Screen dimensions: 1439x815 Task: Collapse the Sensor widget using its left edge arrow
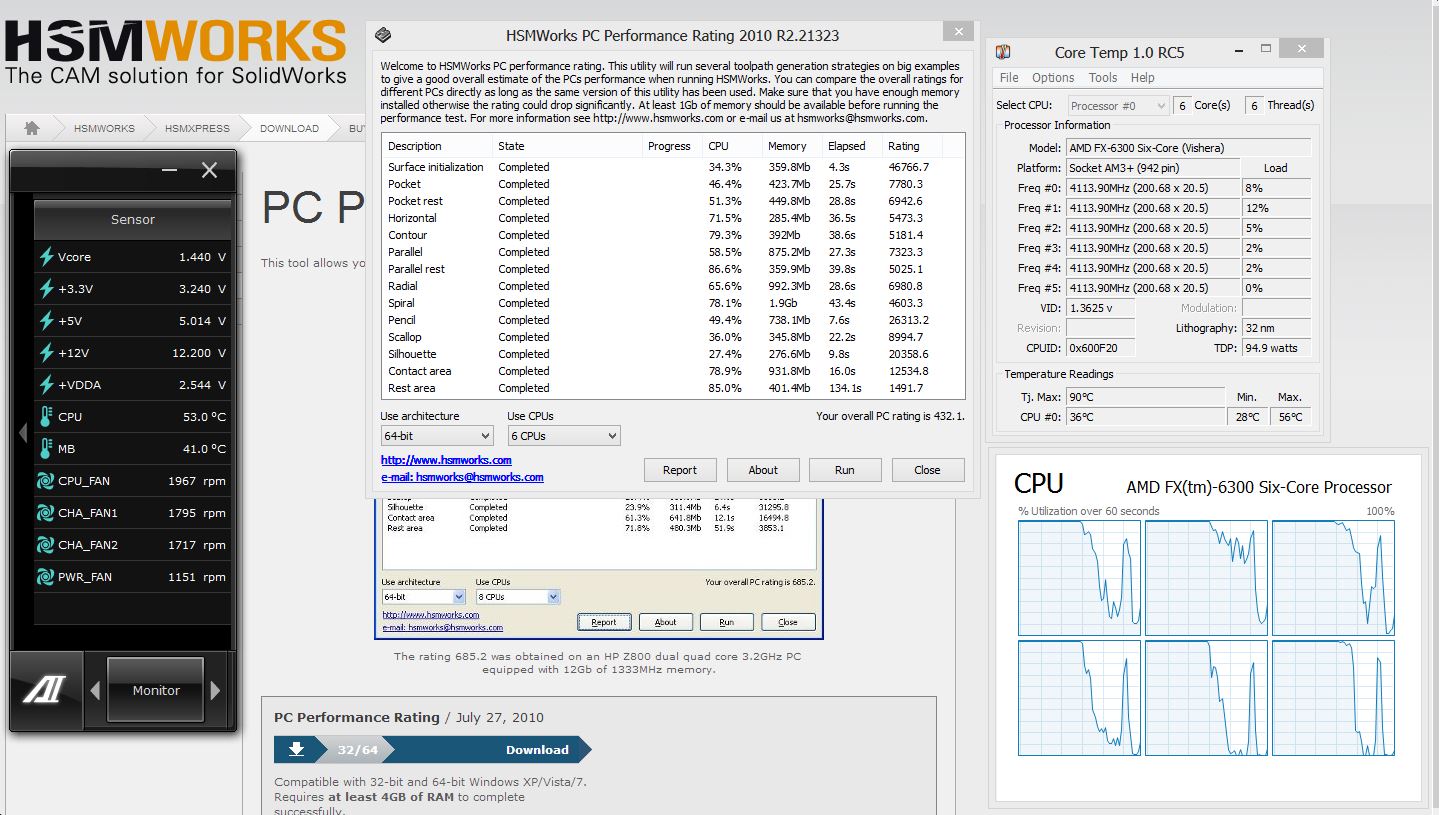click(x=23, y=433)
